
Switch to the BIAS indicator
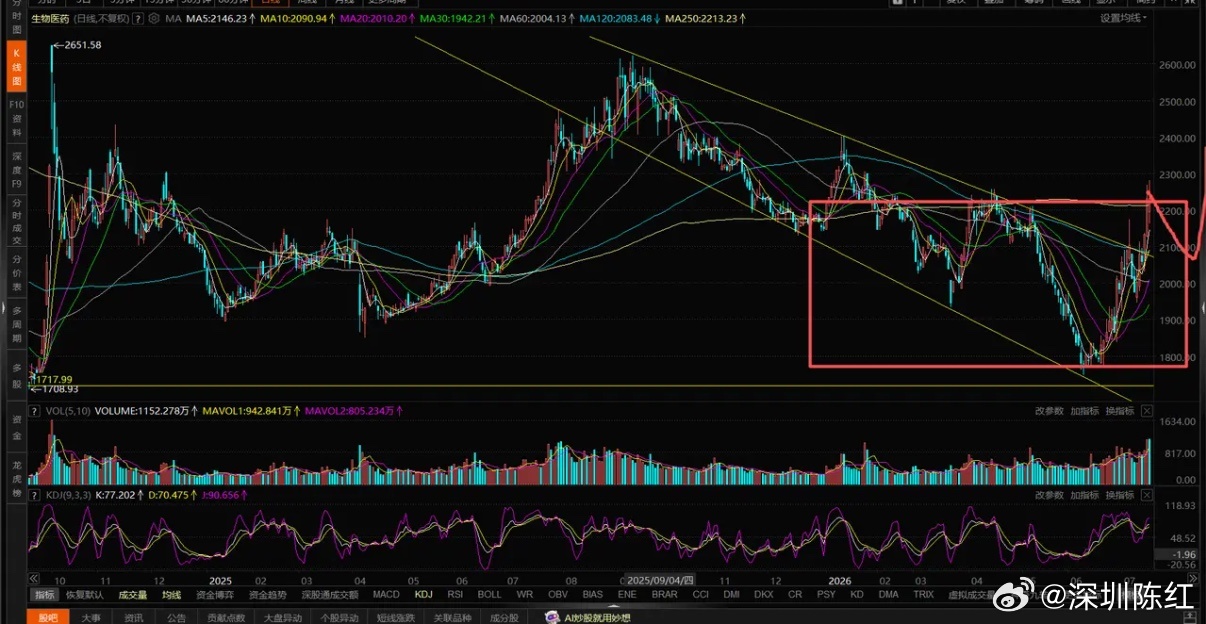[593, 594]
